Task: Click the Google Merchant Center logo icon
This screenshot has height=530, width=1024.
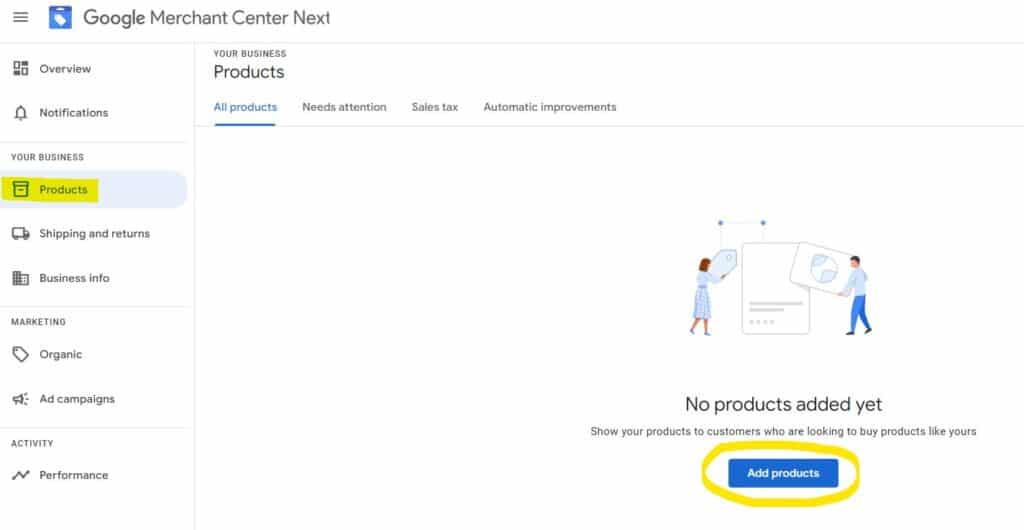Action: pos(60,18)
